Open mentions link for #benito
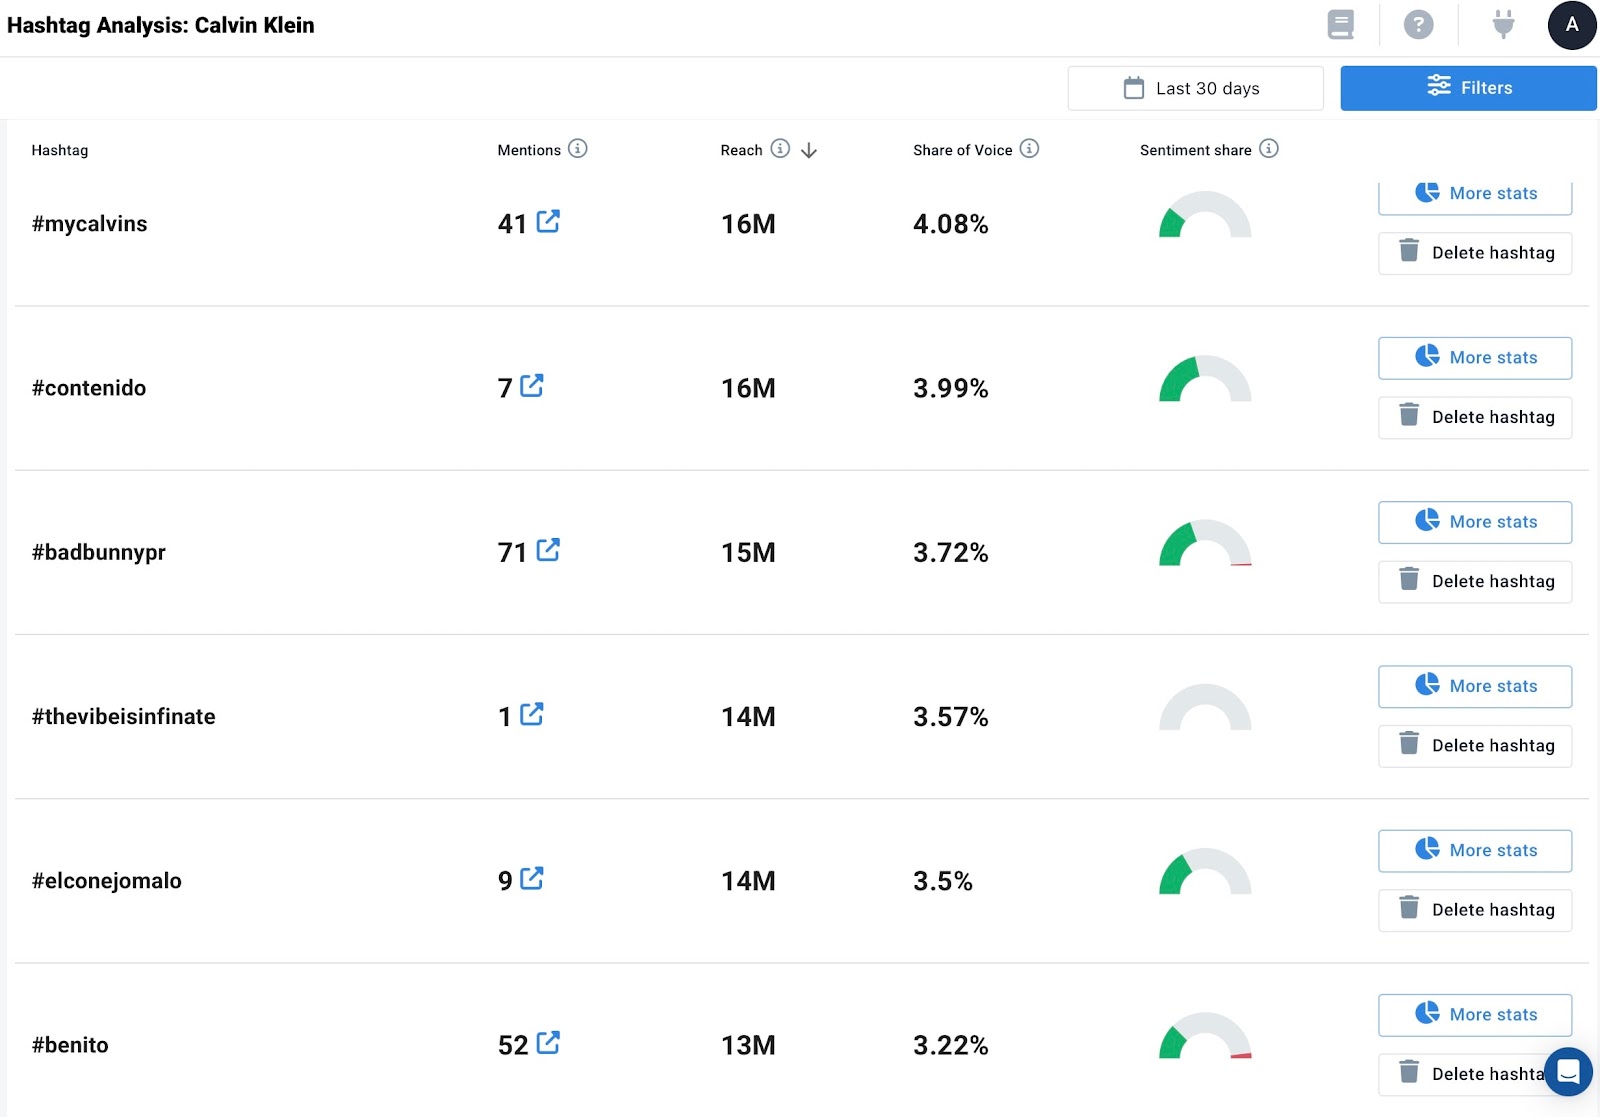The image size is (1600, 1117). 548,1042
